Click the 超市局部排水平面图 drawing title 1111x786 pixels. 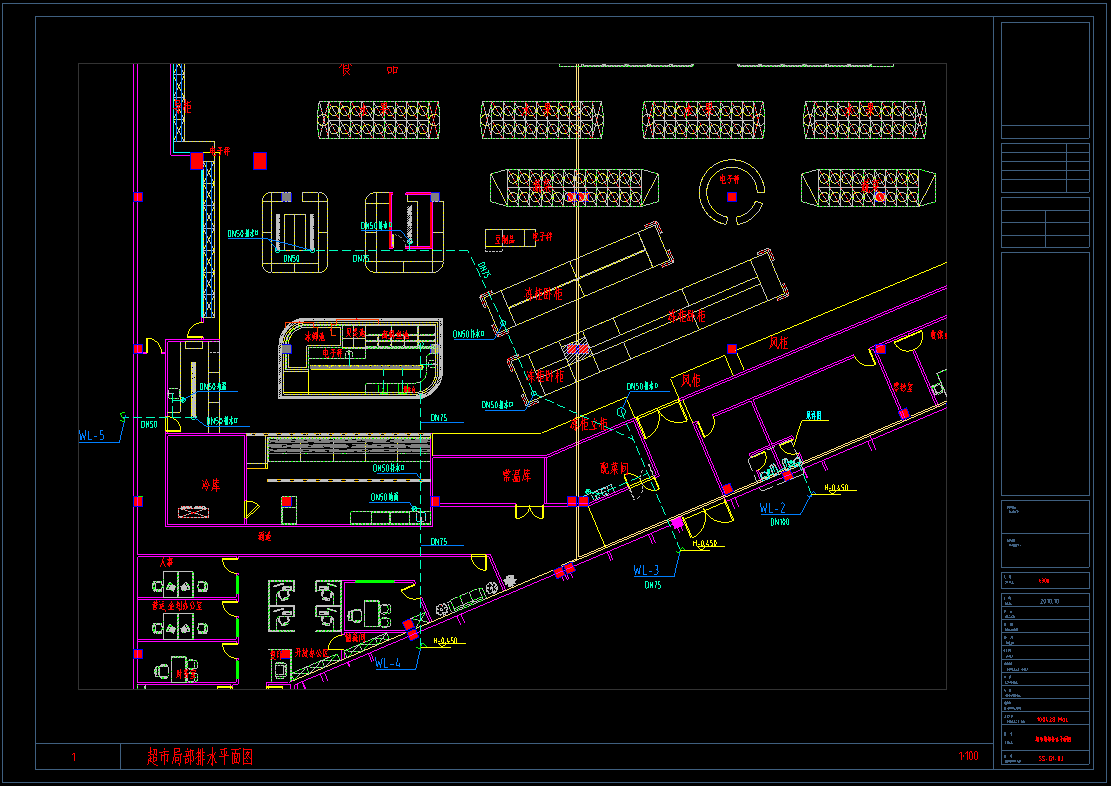(x=200, y=757)
